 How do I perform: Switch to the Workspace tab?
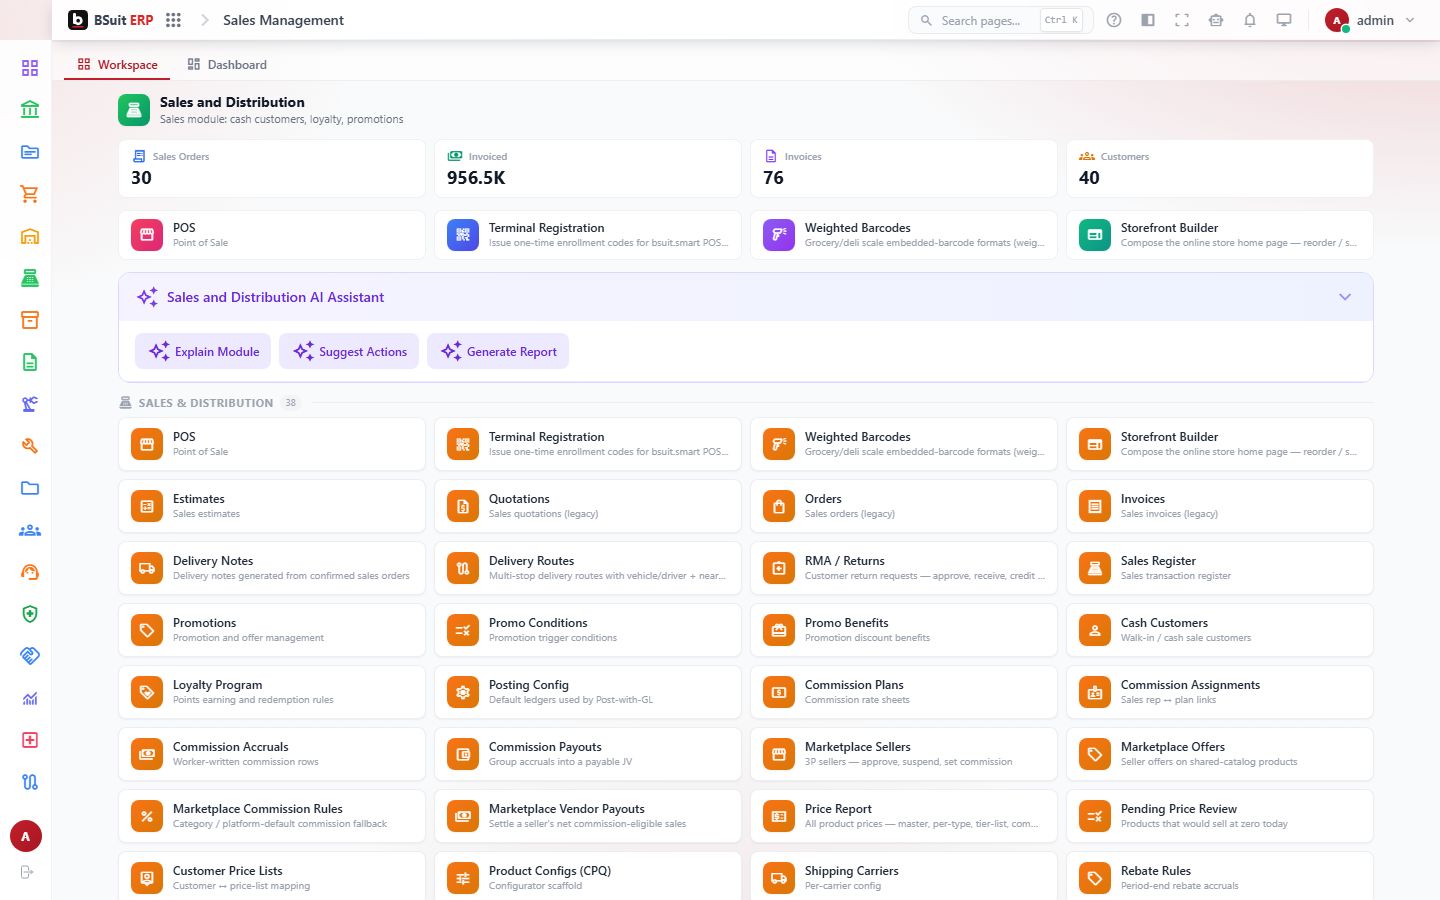click(117, 65)
